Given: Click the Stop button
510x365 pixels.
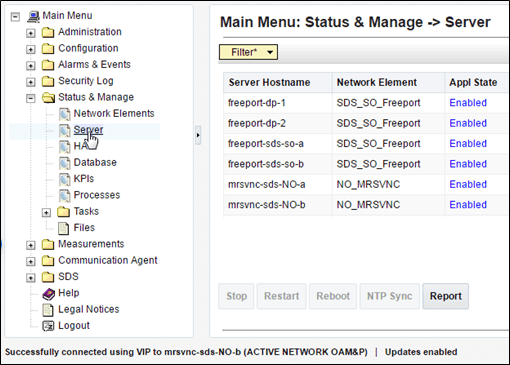Looking at the screenshot, I should (236, 296).
